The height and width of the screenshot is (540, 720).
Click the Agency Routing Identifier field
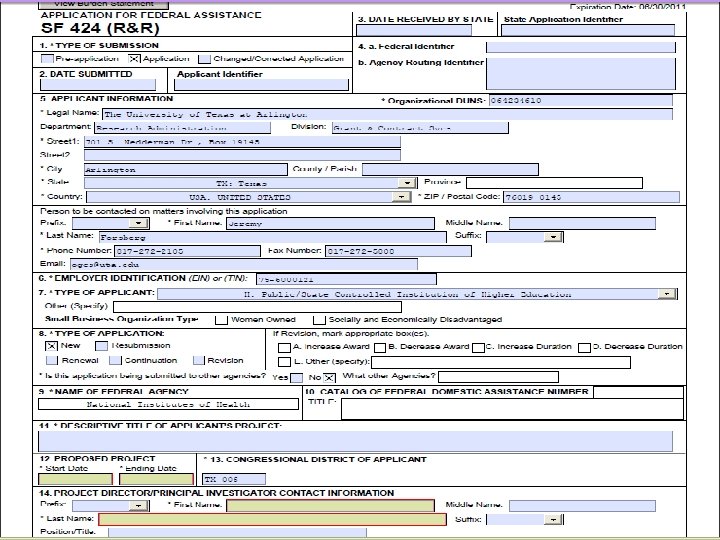(x=581, y=73)
